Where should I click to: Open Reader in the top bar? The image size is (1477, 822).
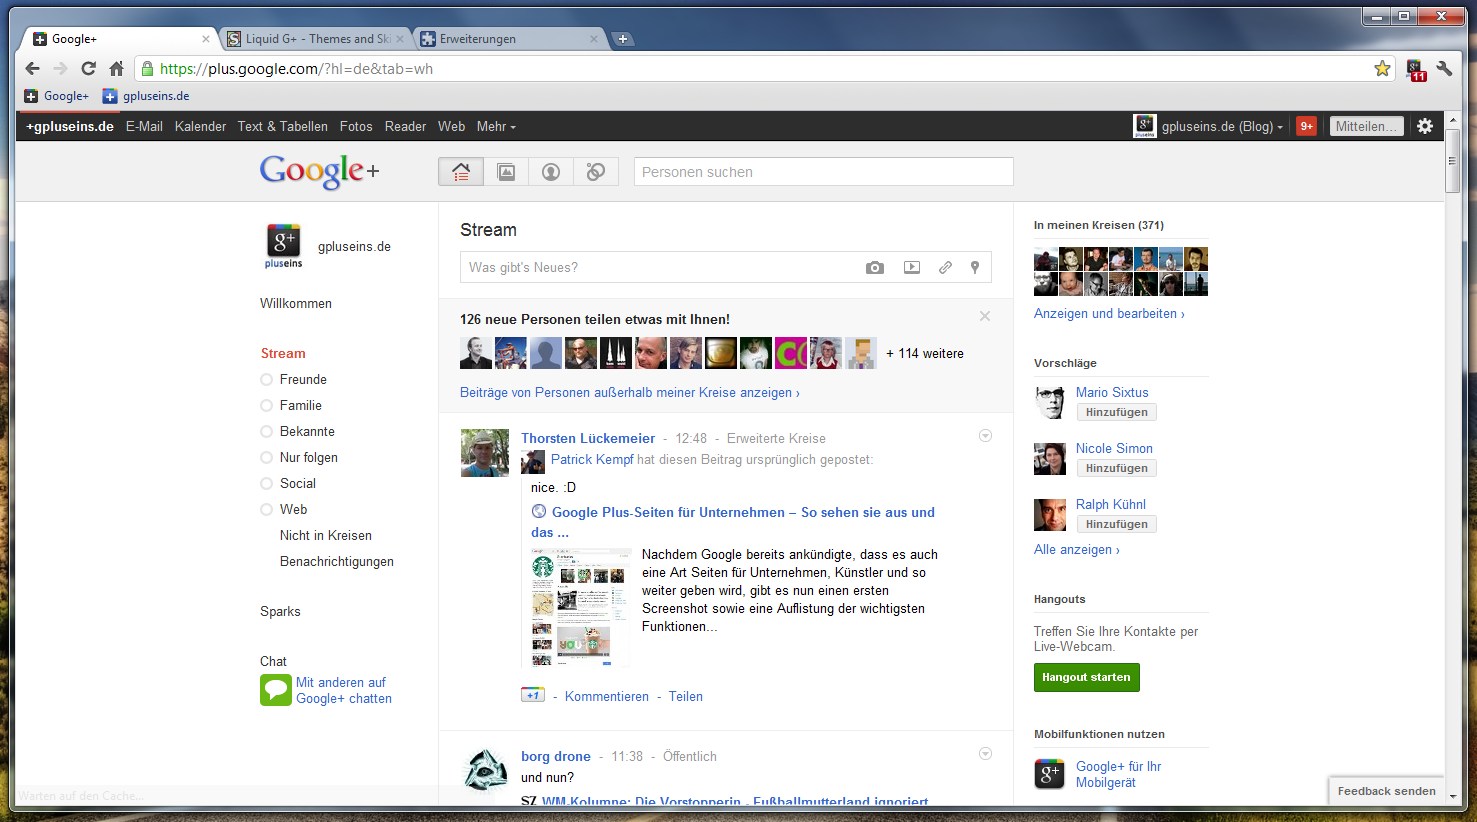point(405,126)
